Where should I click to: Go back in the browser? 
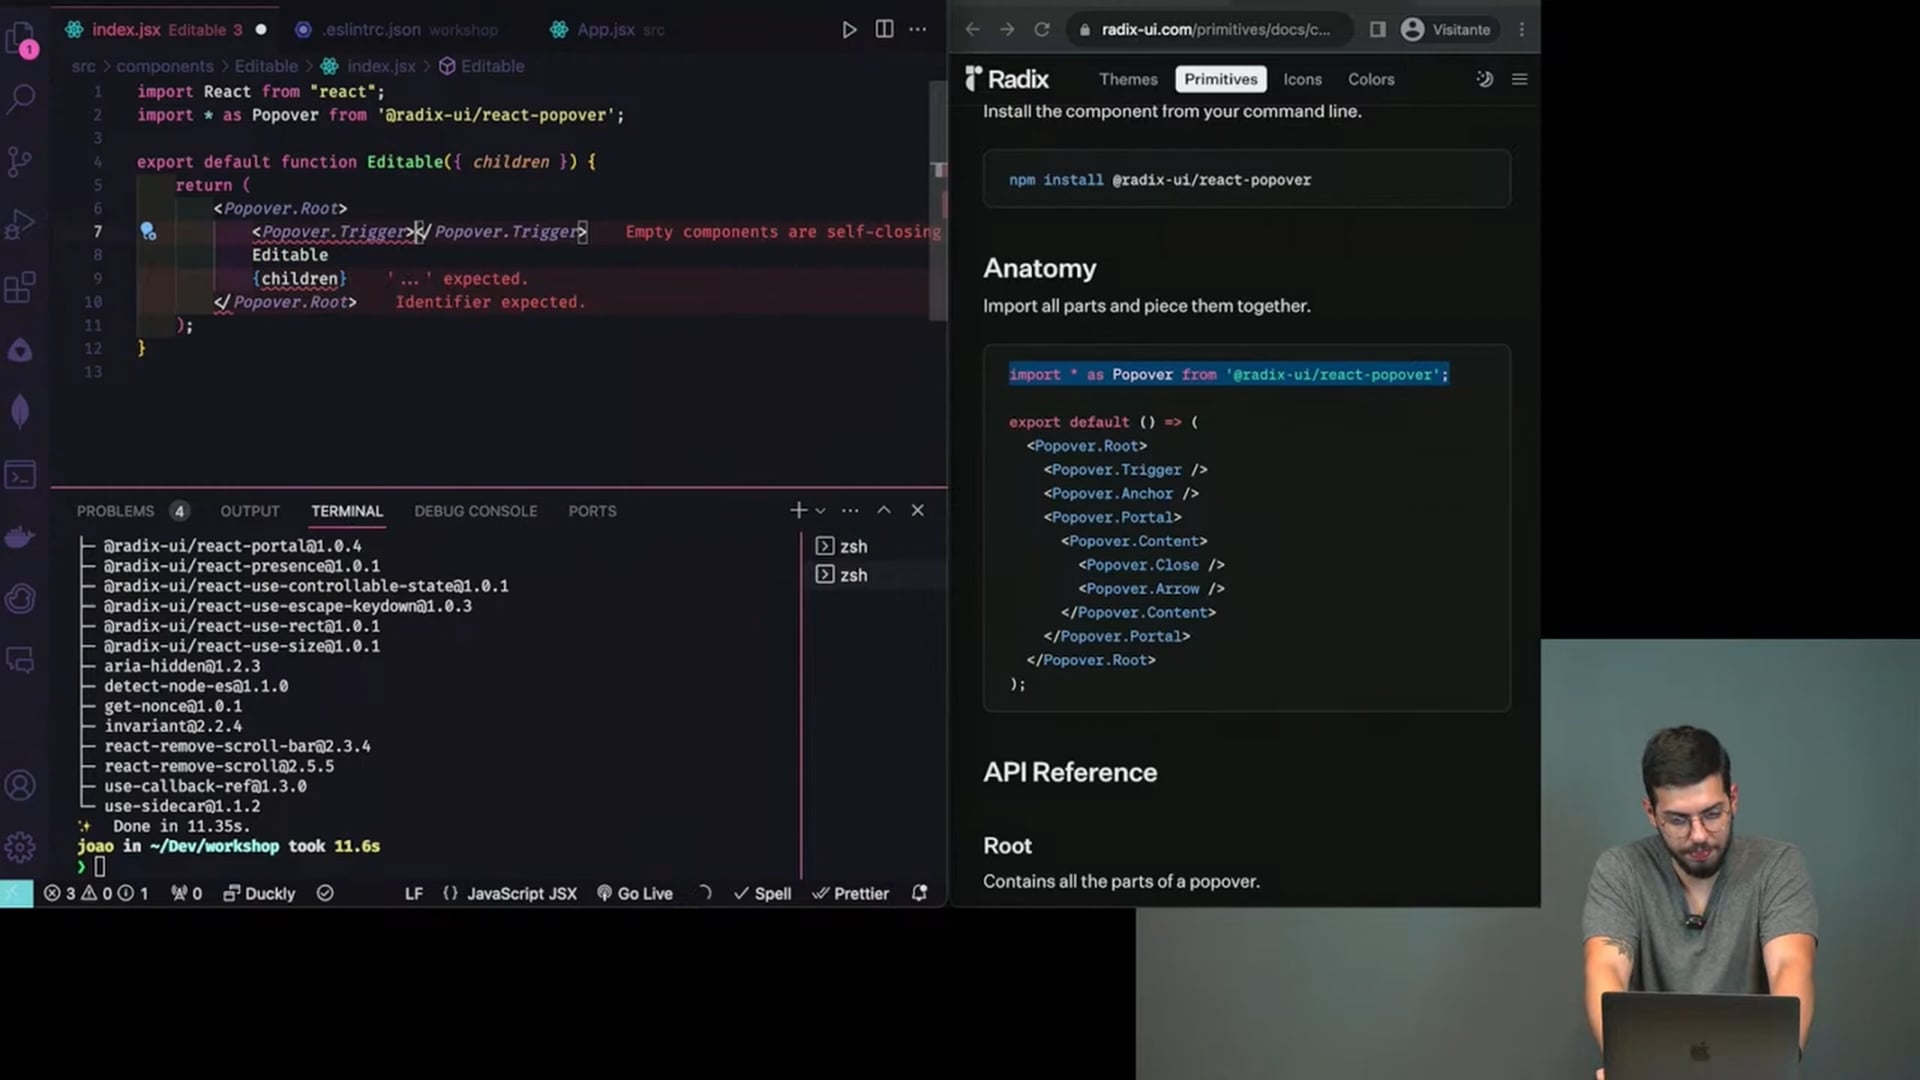972,30
